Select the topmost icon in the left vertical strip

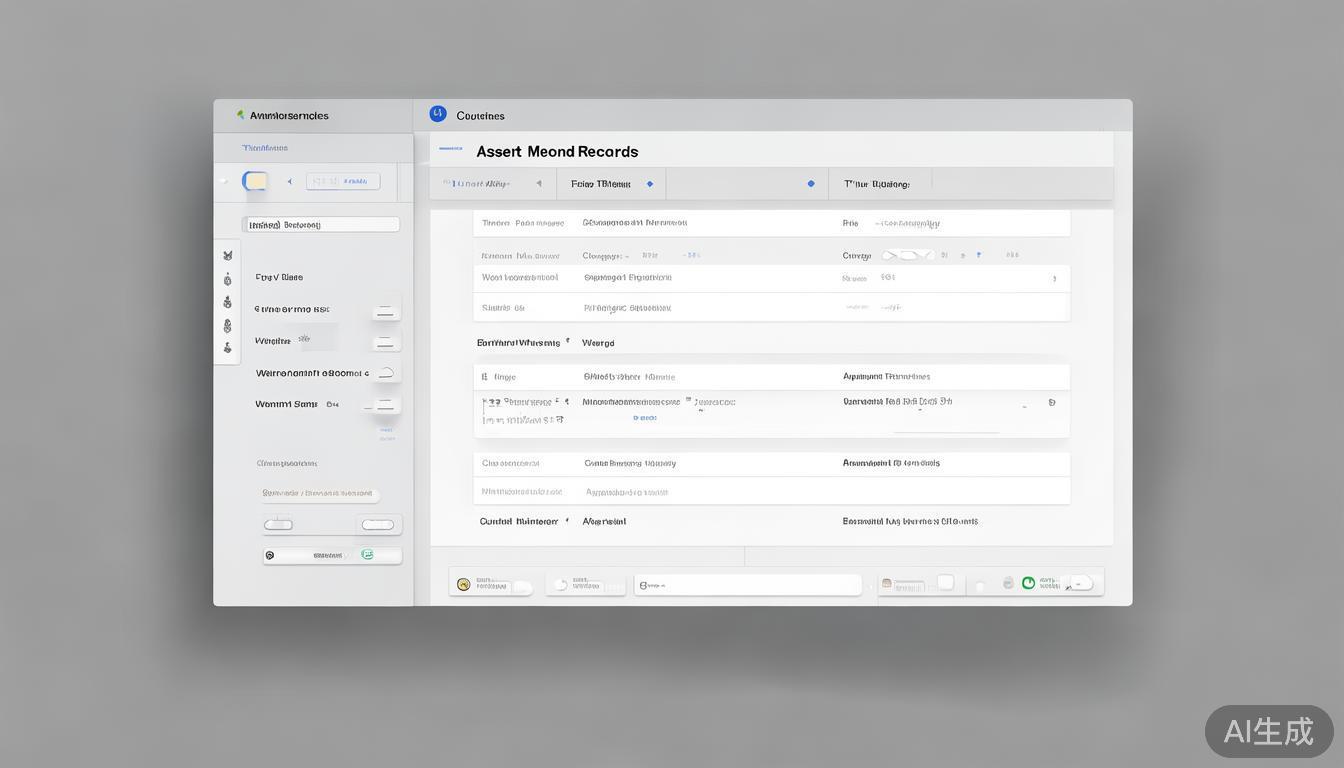tap(227, 256)
